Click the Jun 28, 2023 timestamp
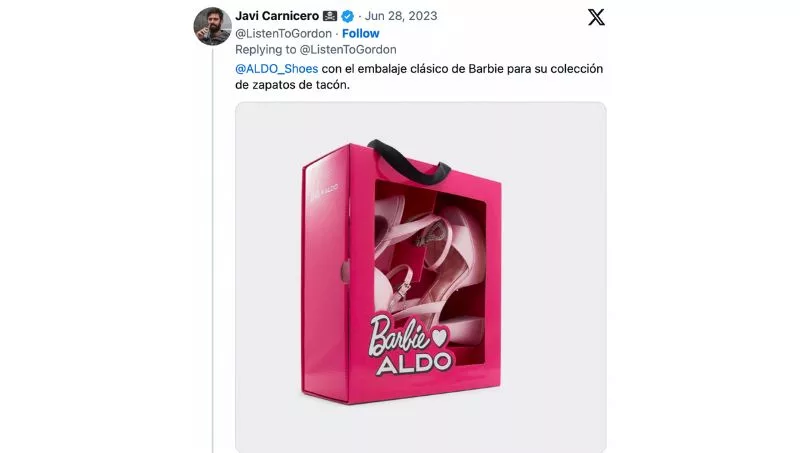 (401, 16)
